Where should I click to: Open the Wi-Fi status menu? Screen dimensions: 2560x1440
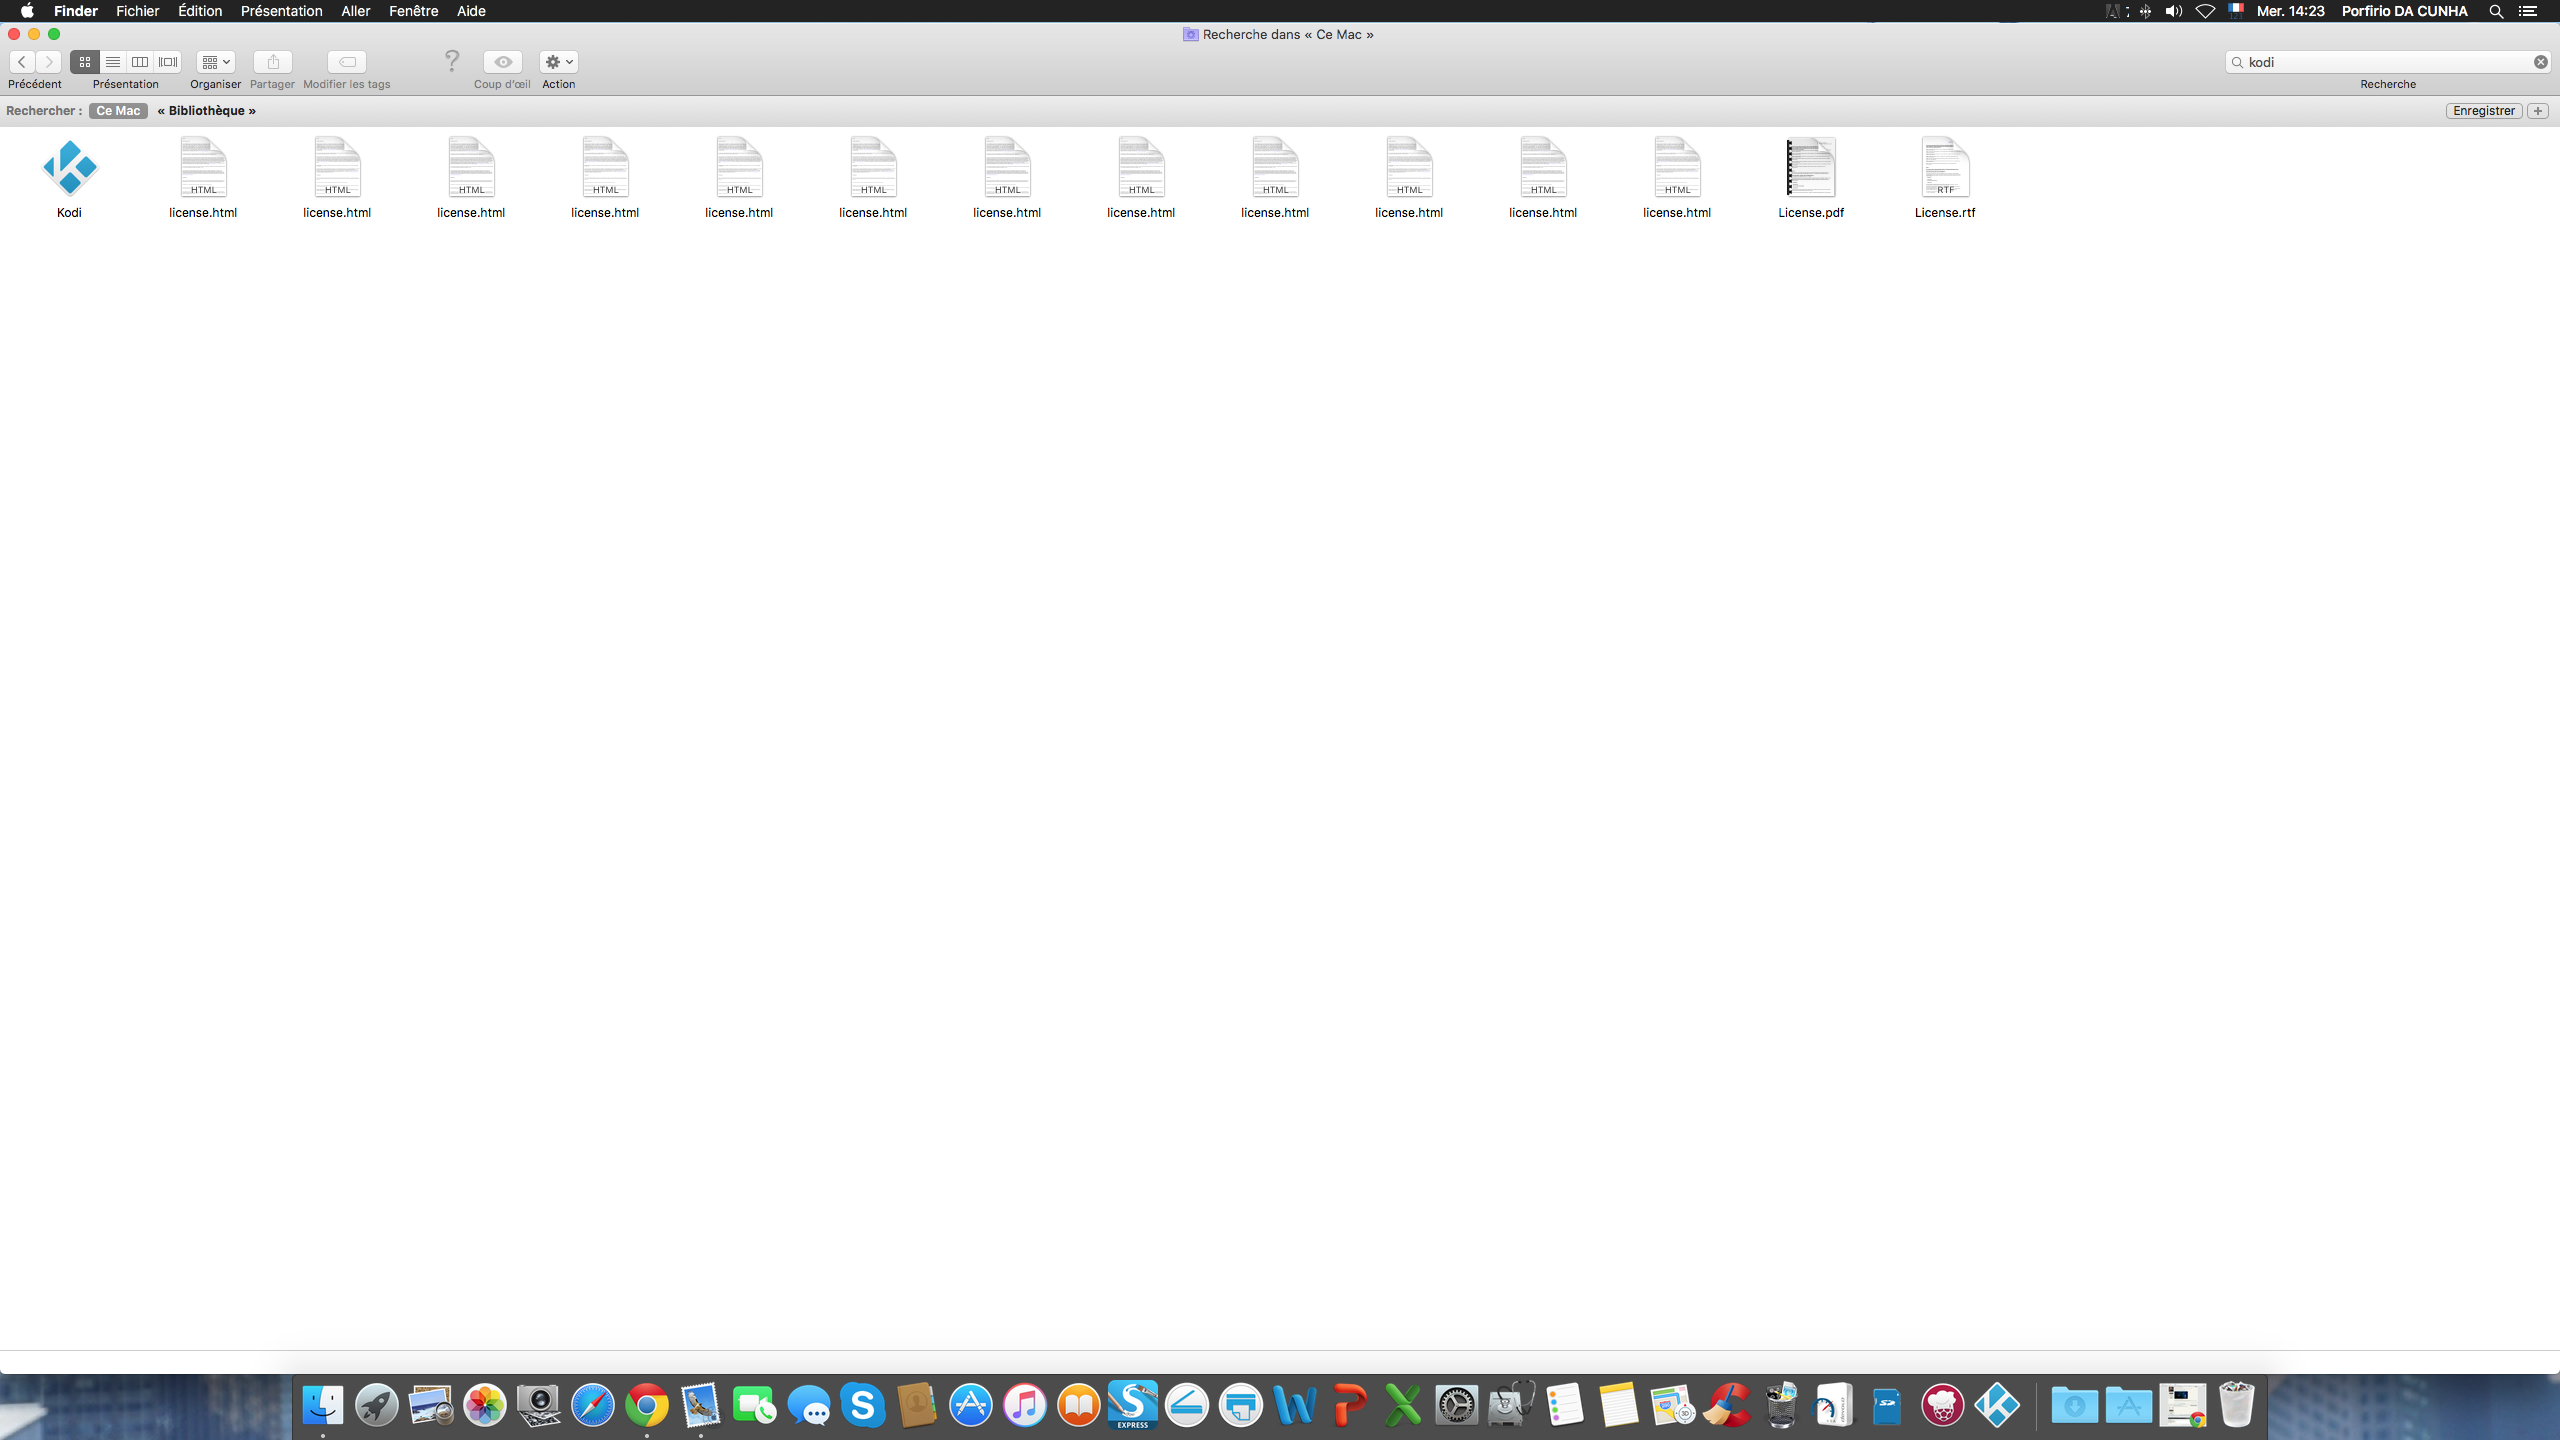(2205, 11)
